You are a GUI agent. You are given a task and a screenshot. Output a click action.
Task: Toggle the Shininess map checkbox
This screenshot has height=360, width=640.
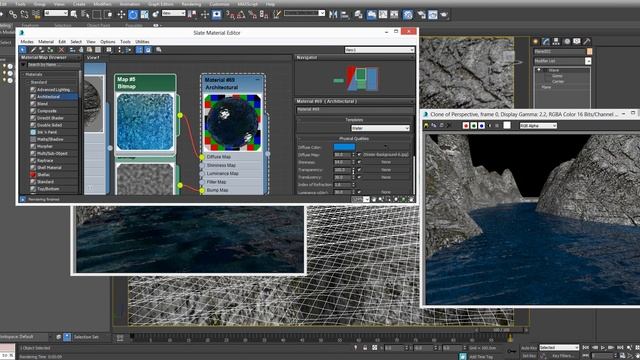[359, 162]
